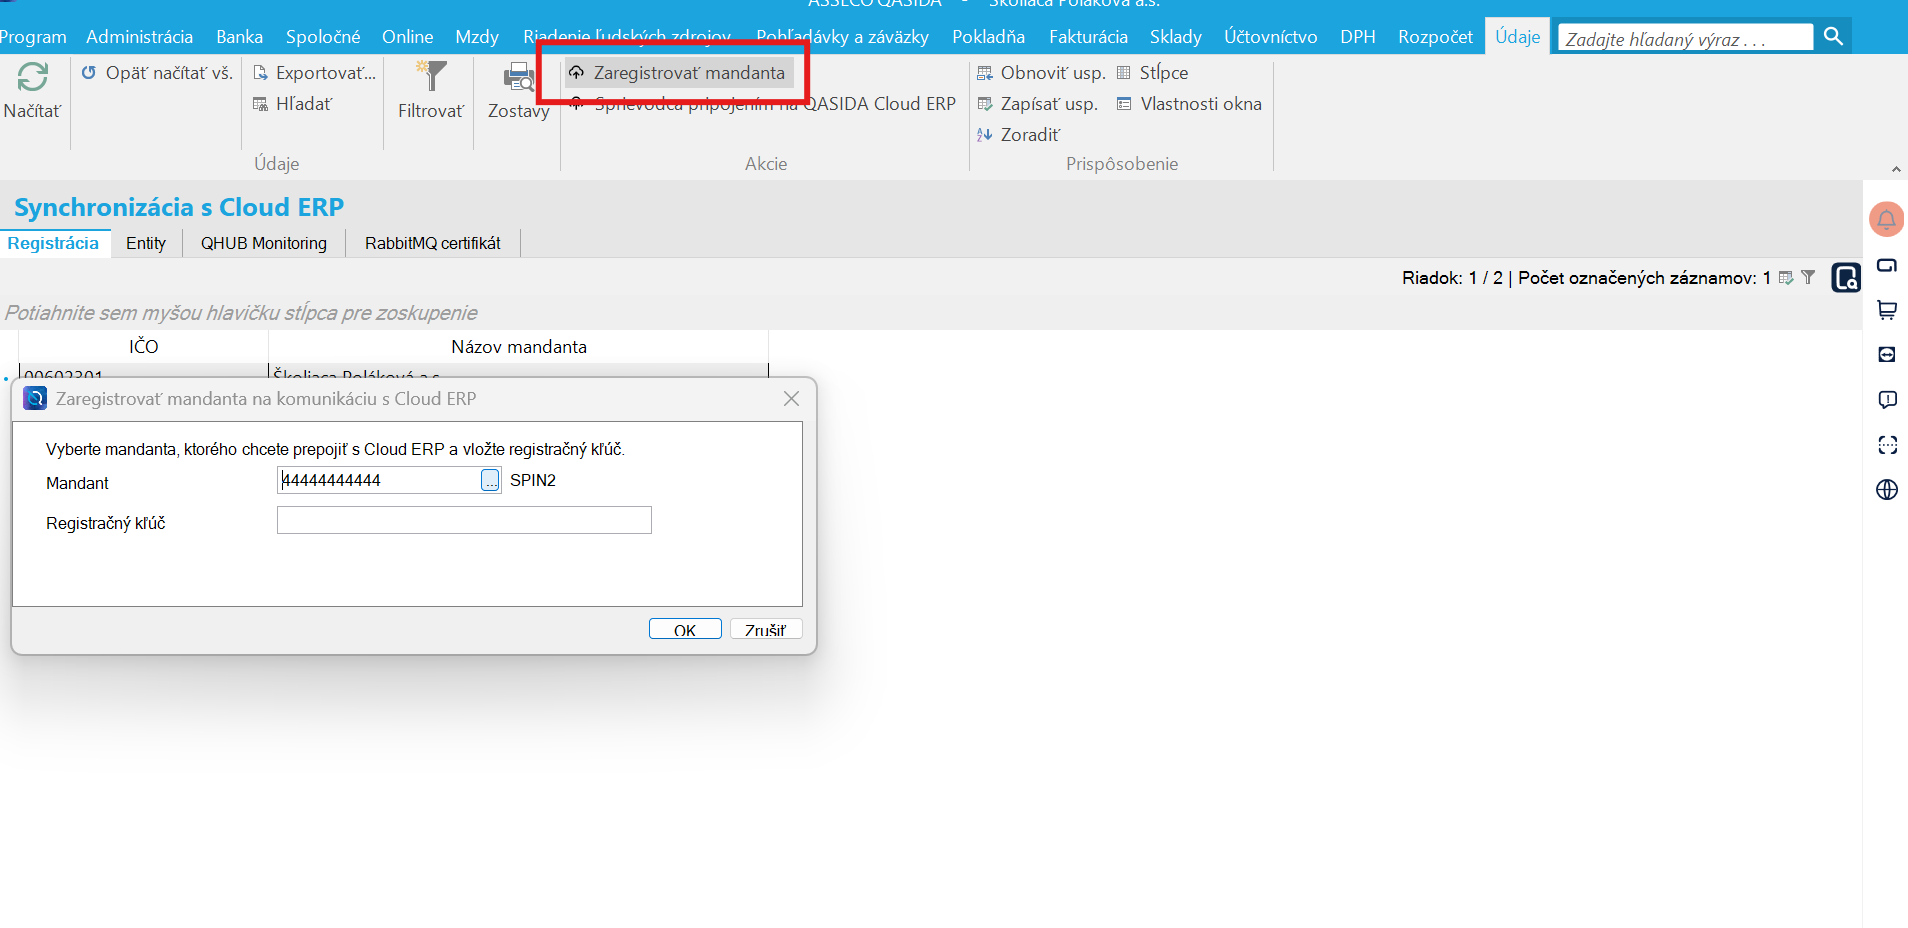Close the Zaregistrovať mandanta dialog
Viewport: 1908px width, 928px height.
(x=791, y=398)
